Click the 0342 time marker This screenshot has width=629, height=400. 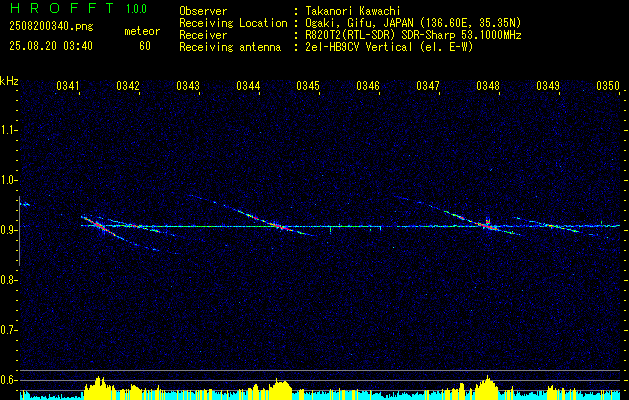click(x=128, y=86)
